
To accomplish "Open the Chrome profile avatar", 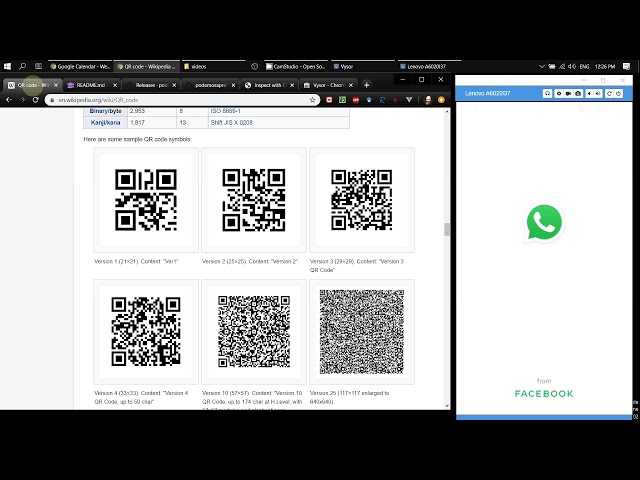I will (x=428, y=100).
